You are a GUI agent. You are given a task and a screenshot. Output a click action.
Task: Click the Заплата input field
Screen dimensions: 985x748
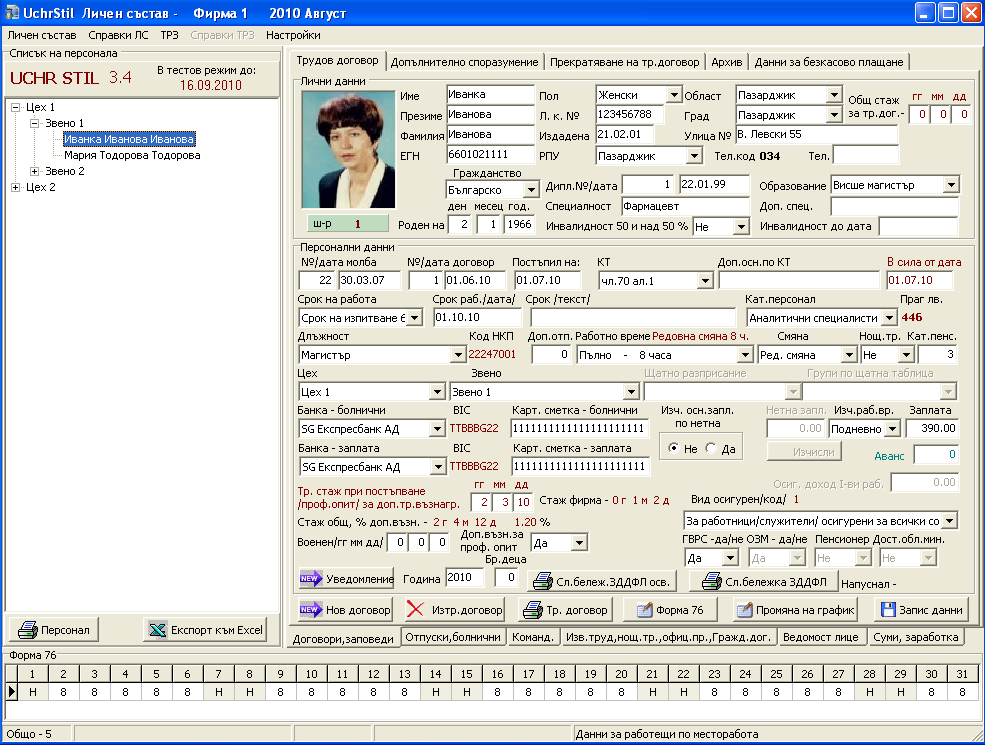pyautogui.click(x=932, y=428)
